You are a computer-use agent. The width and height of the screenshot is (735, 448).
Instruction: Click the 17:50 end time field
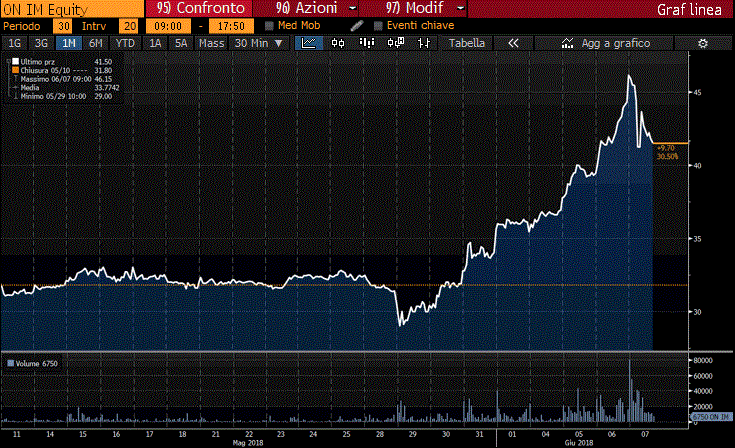coord(231,26)
